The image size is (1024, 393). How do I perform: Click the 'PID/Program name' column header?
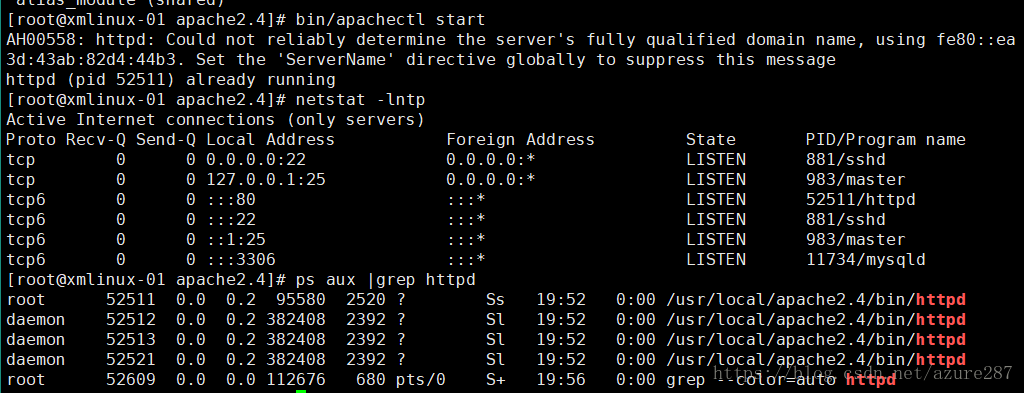coord(886,140)
